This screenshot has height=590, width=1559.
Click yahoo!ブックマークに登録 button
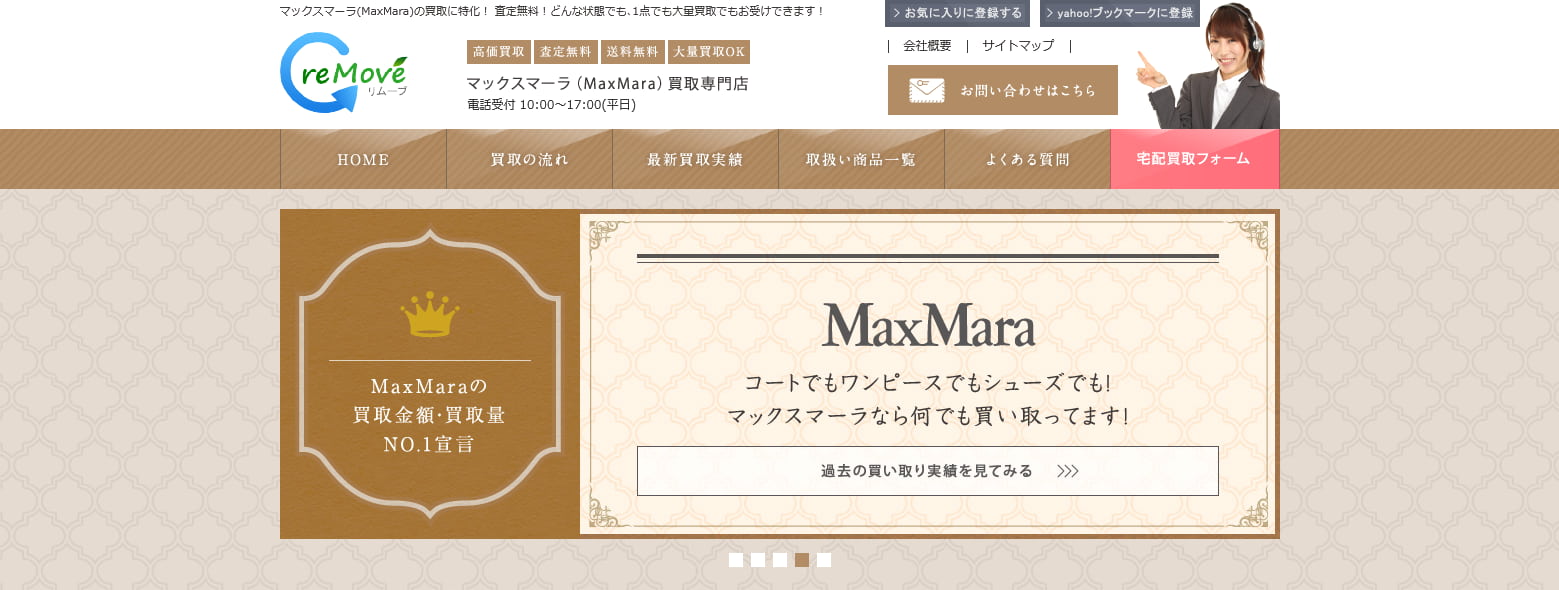point(1120,13)
